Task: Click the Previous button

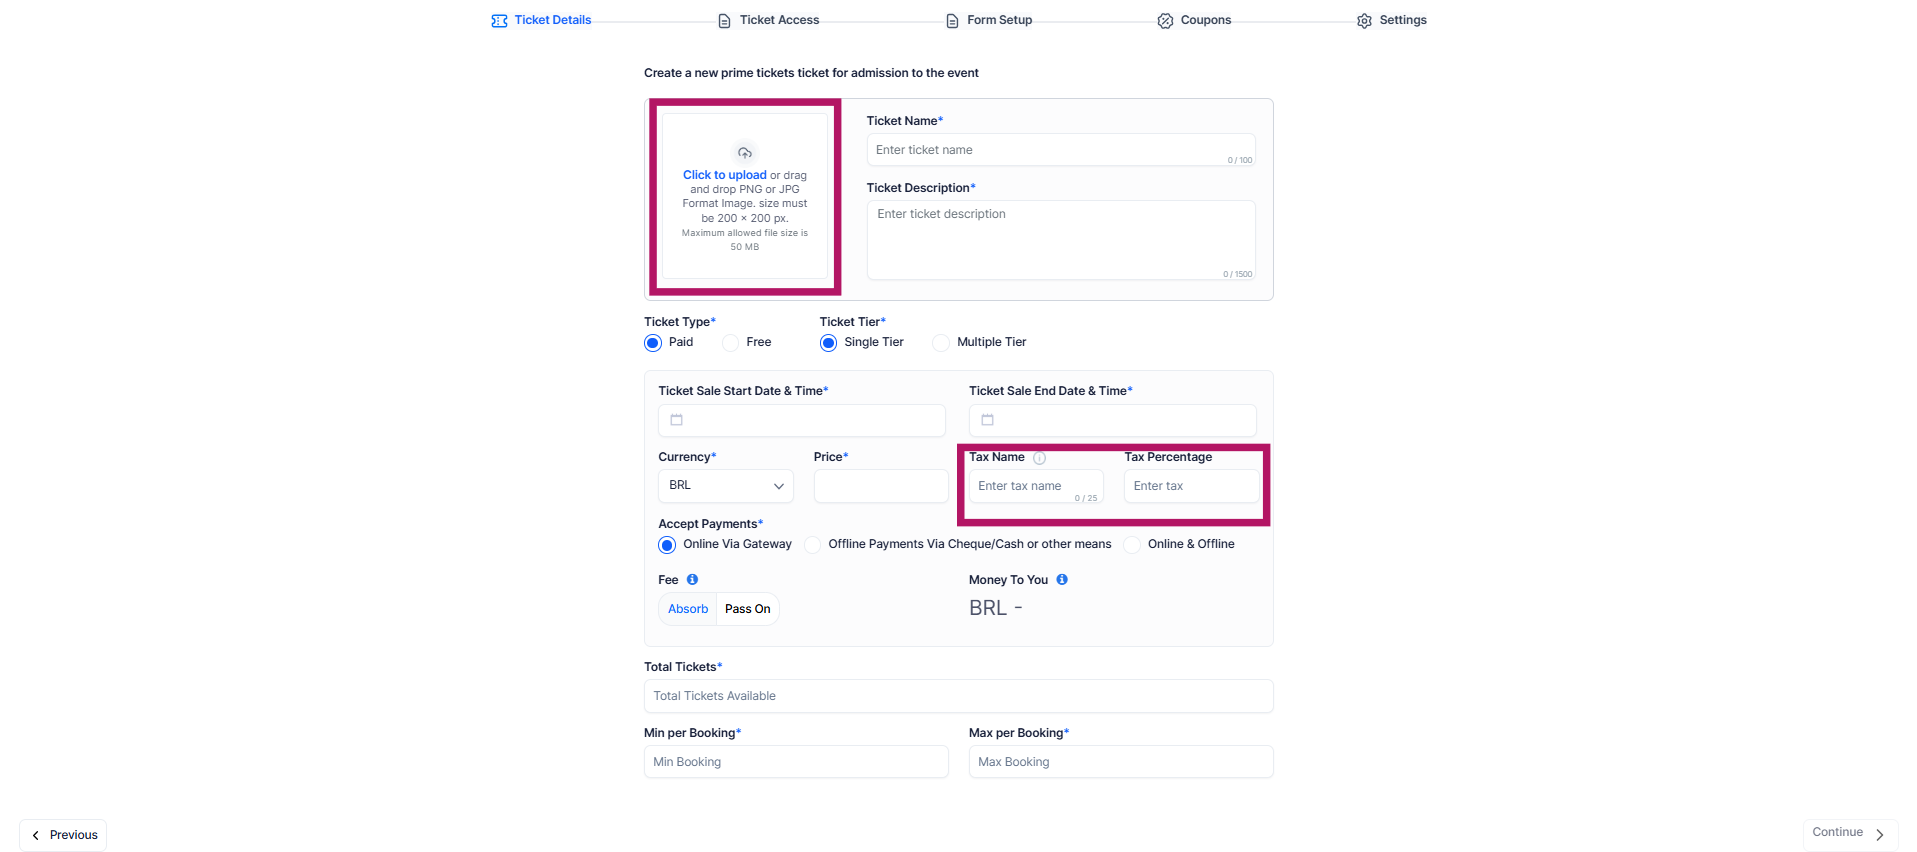Action: tap(63, 835)
